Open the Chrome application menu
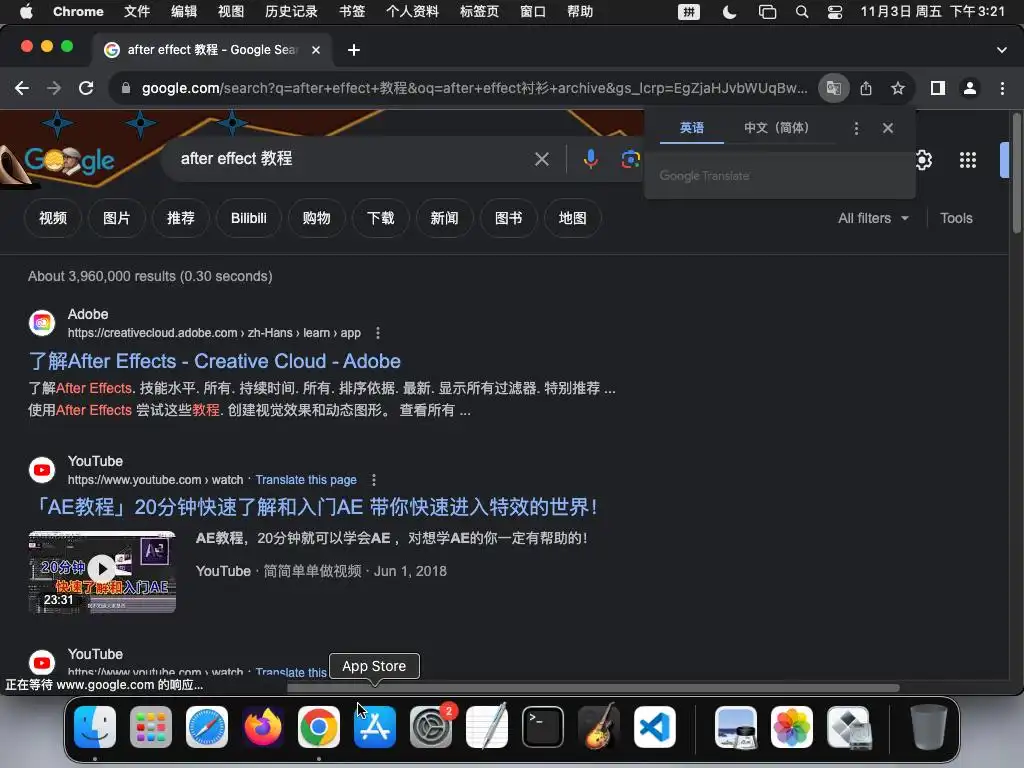Image resolution: width=1024 pixels, height=768 pixels. [78, 12]
